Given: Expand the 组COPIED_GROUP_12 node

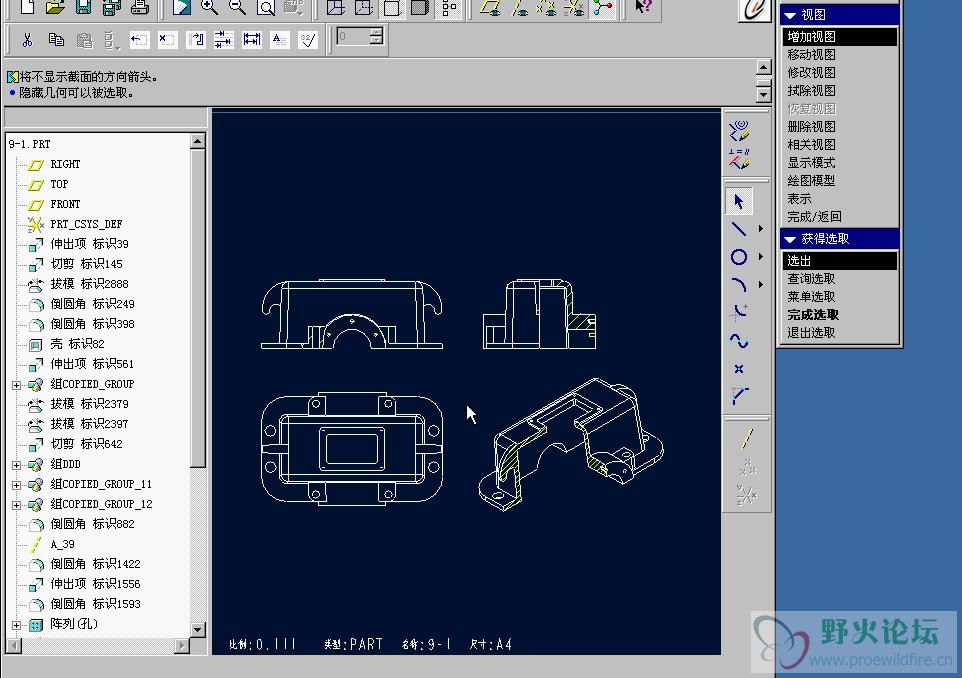Looking at the screenshot, I should [17, 505].
